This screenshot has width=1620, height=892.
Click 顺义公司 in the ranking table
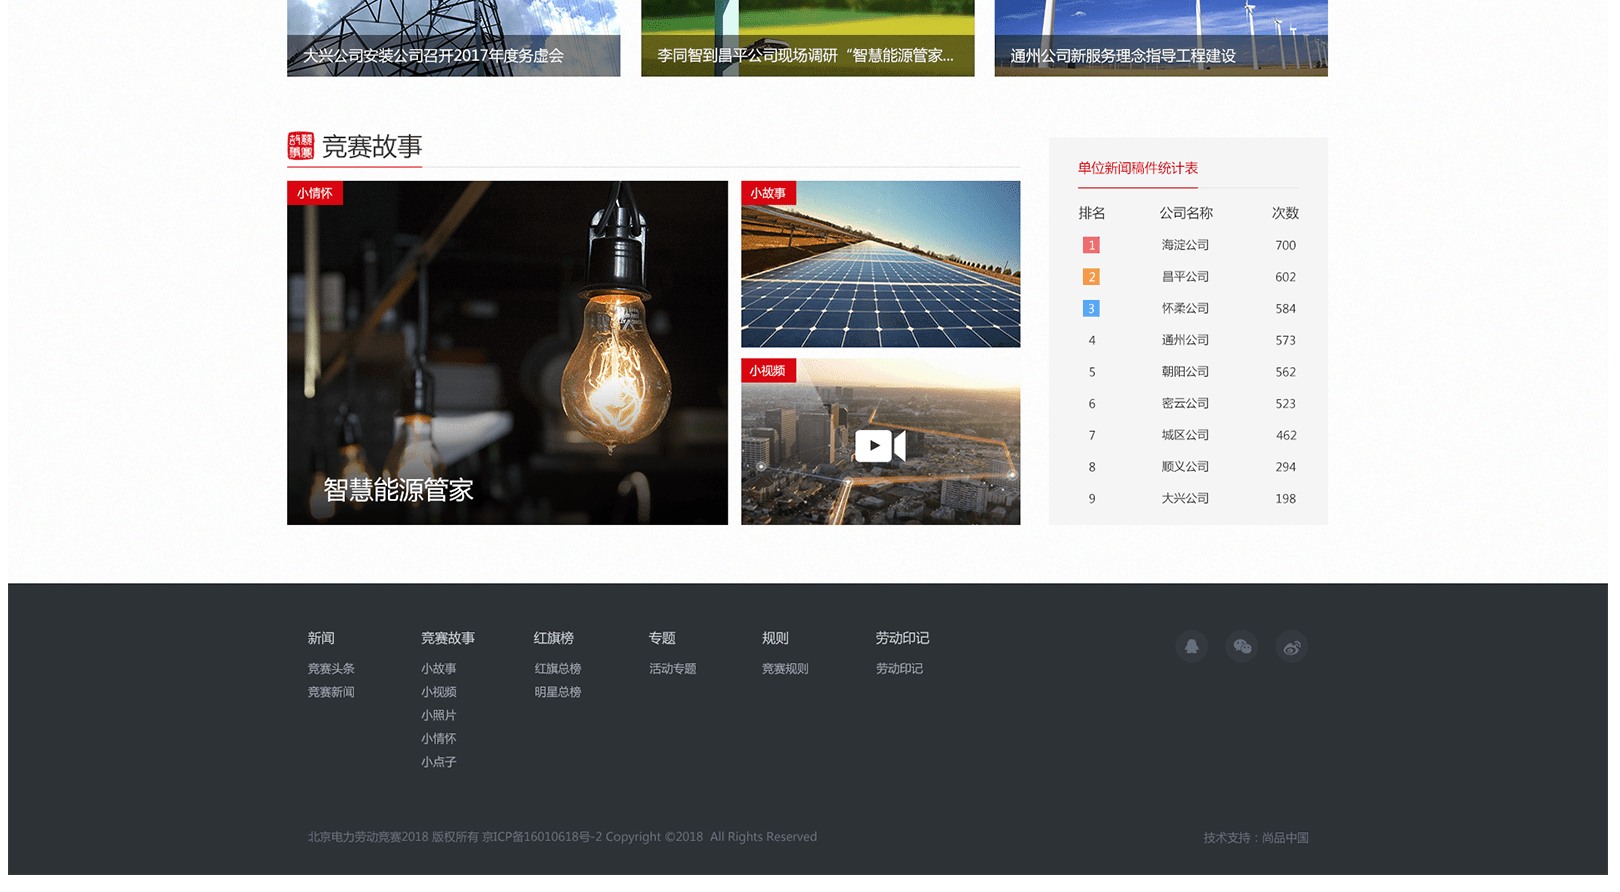(x=1185, y=467)
